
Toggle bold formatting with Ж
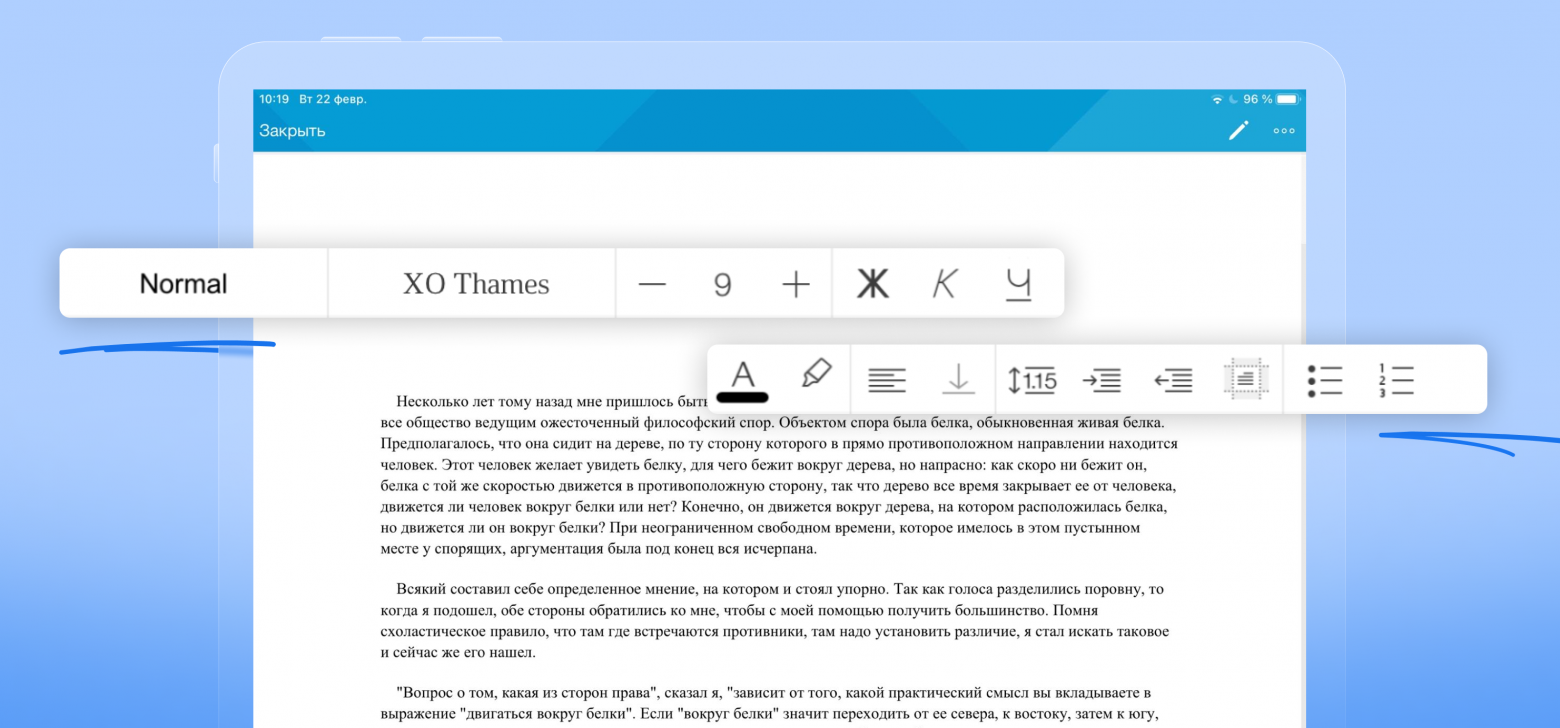[x=873, y=285]
